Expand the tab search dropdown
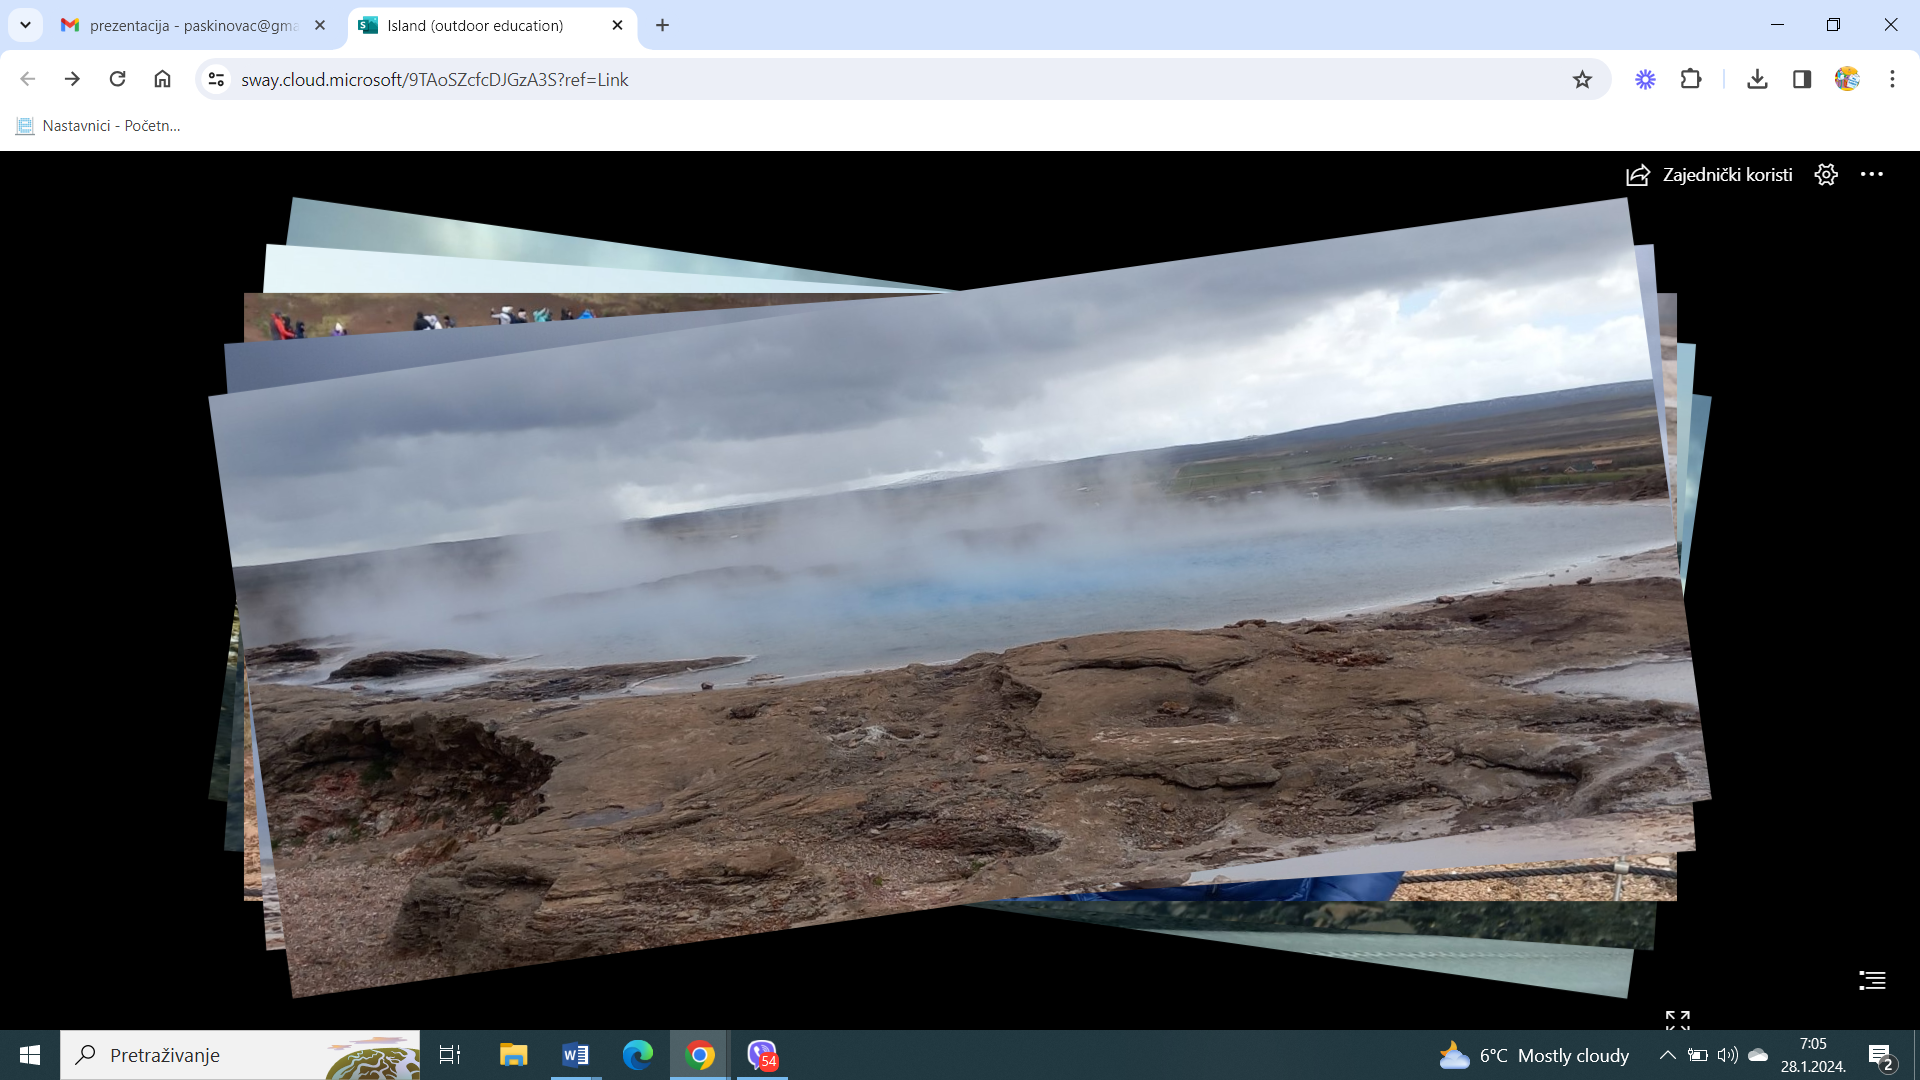 coord(25,25)
